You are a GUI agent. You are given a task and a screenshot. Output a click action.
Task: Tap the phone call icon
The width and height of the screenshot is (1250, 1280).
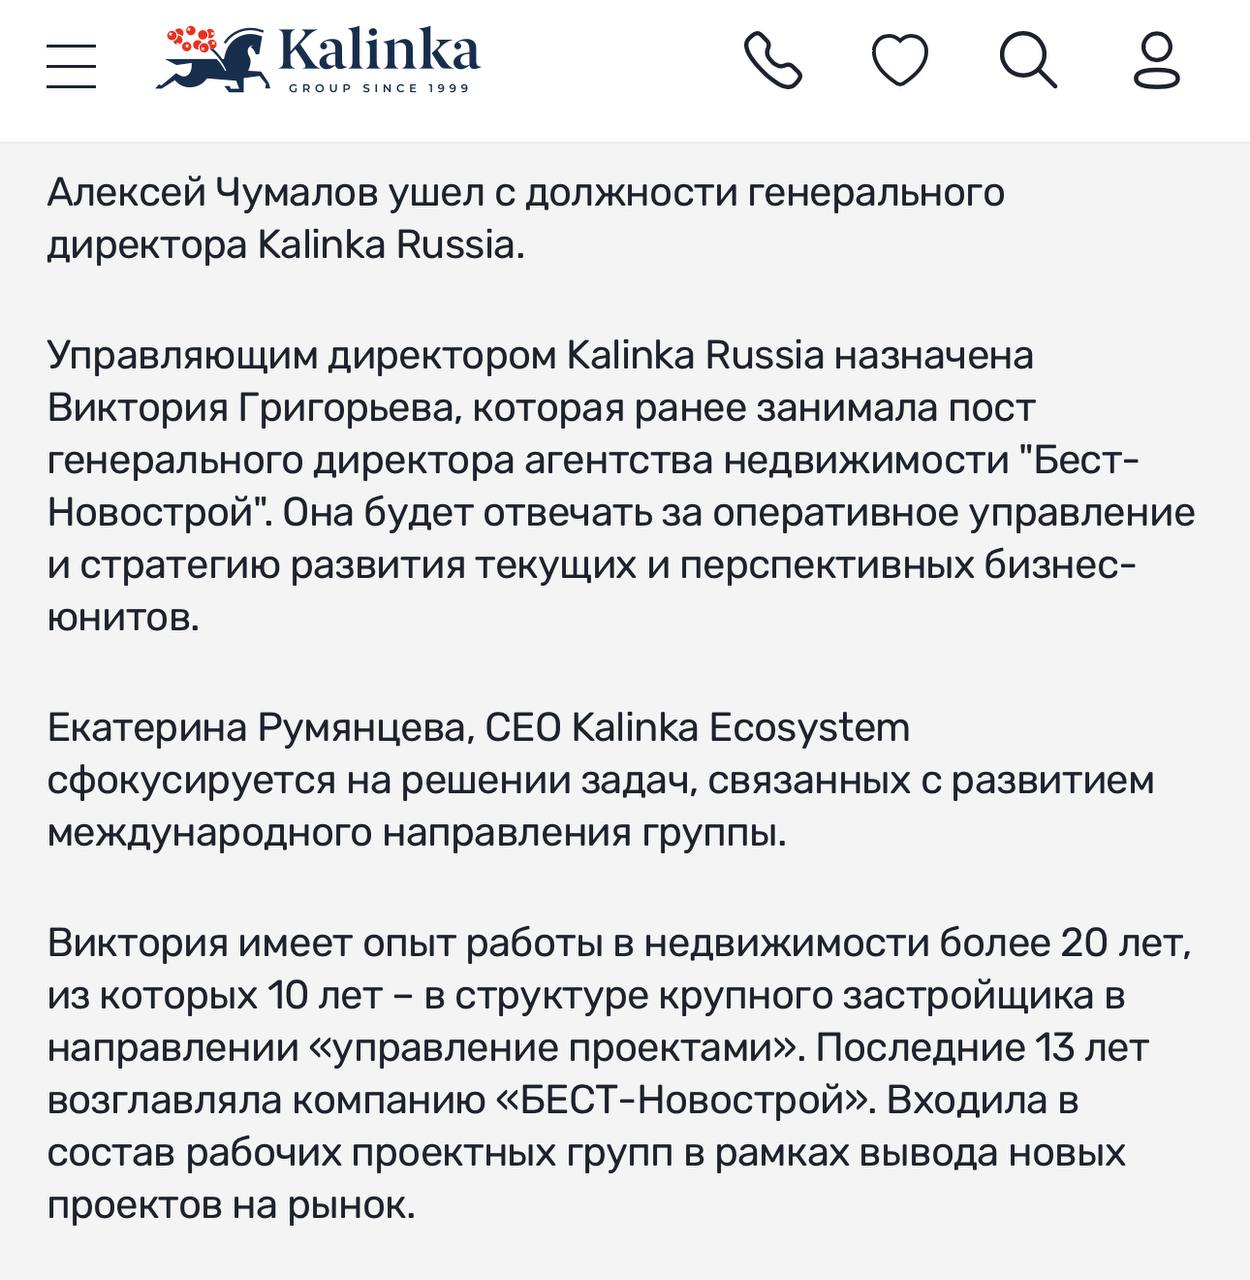[773, 61]
